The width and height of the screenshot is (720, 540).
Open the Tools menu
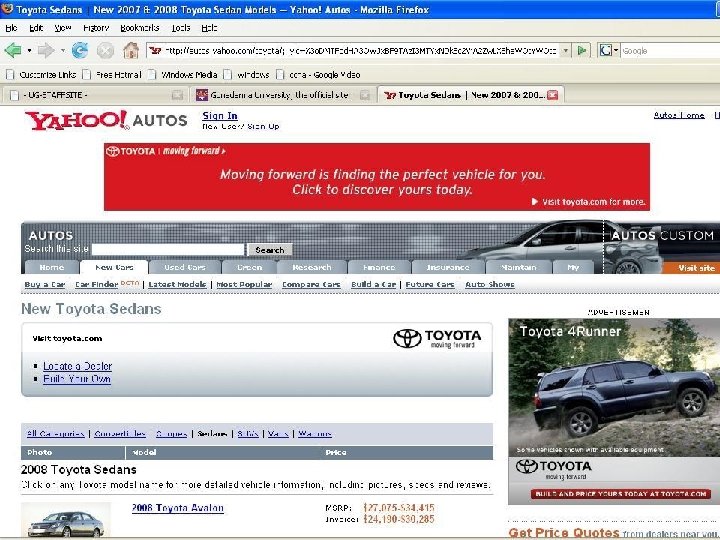[x=181, y=28]
